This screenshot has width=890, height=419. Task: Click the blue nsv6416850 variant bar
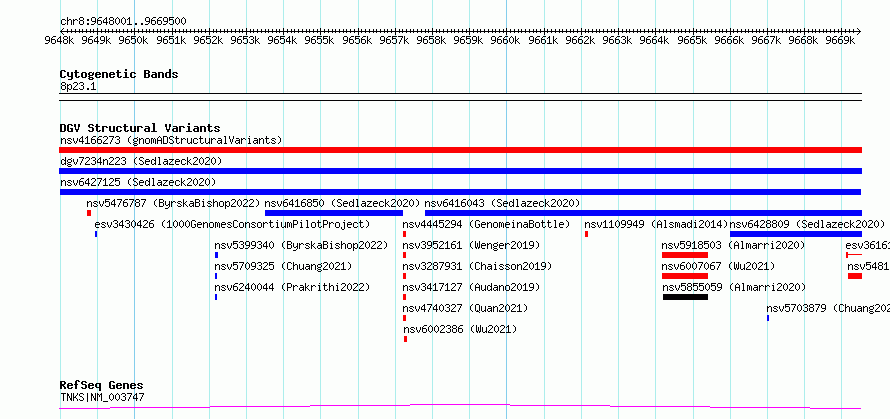tap(334, 213)
